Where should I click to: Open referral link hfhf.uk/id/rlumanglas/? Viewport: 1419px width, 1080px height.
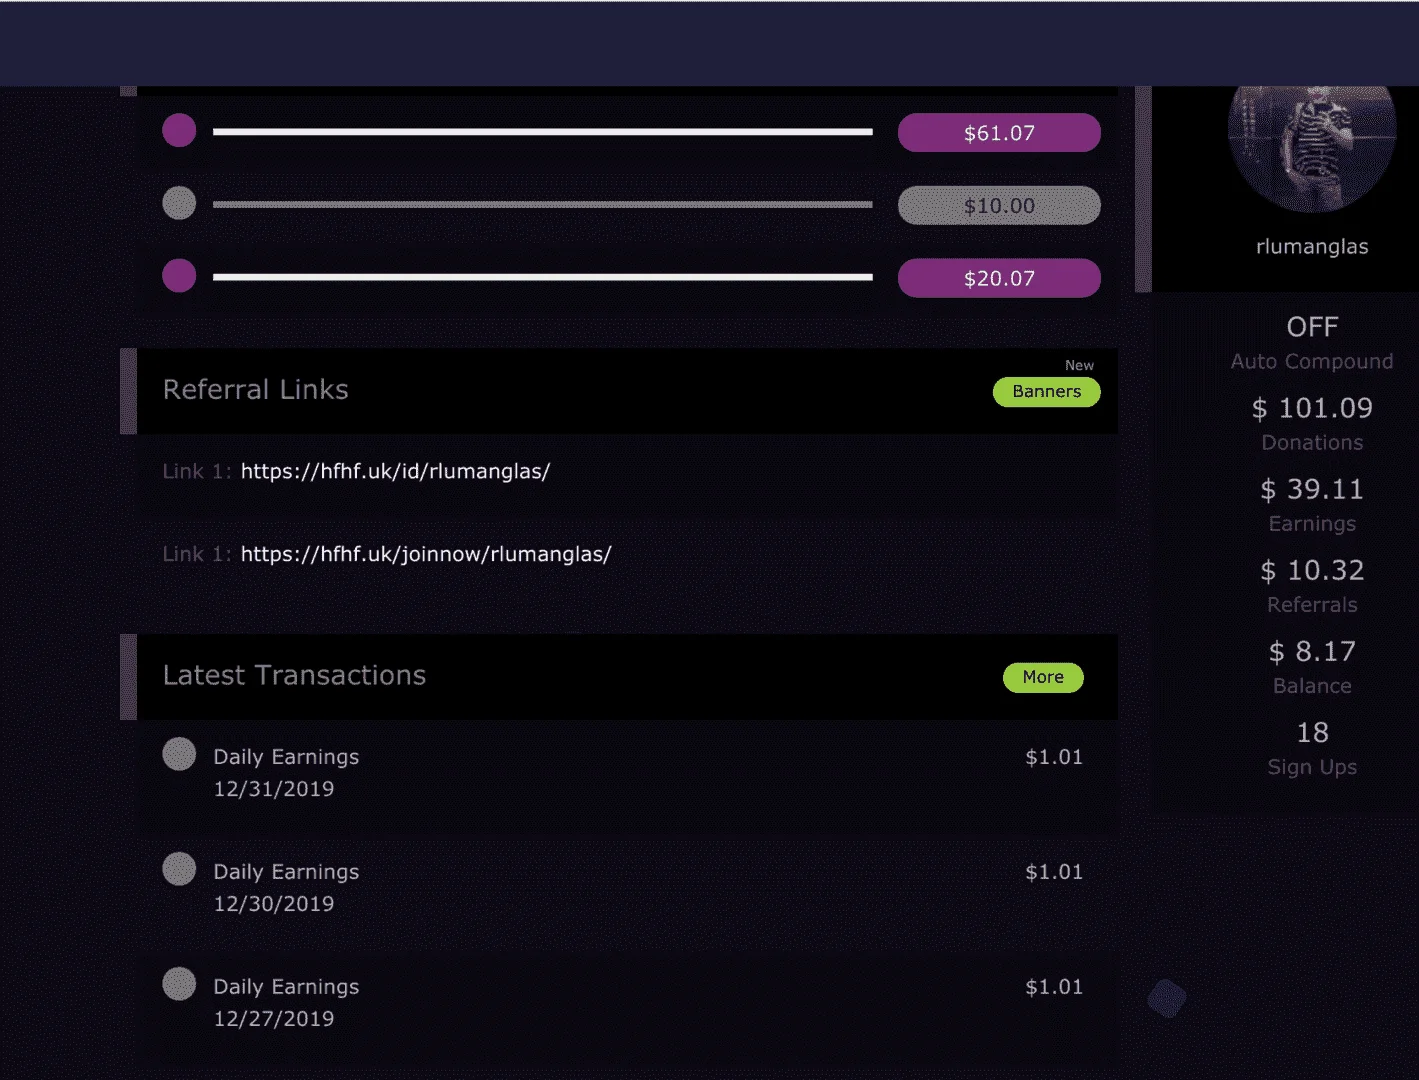click(x=395, y=471)
